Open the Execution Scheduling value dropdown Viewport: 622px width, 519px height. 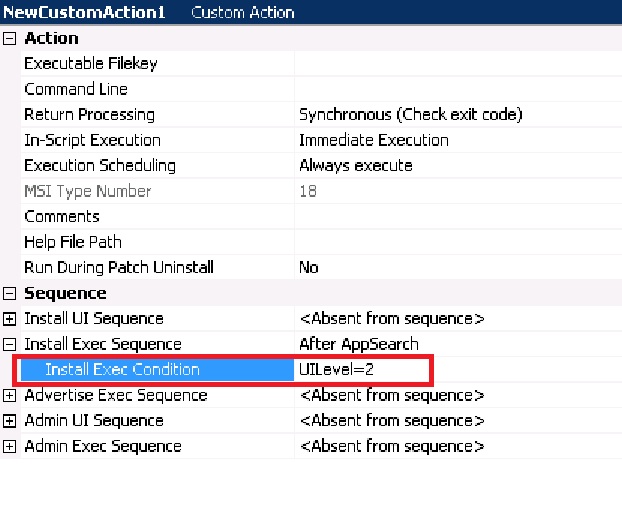[x=456, y=166]
